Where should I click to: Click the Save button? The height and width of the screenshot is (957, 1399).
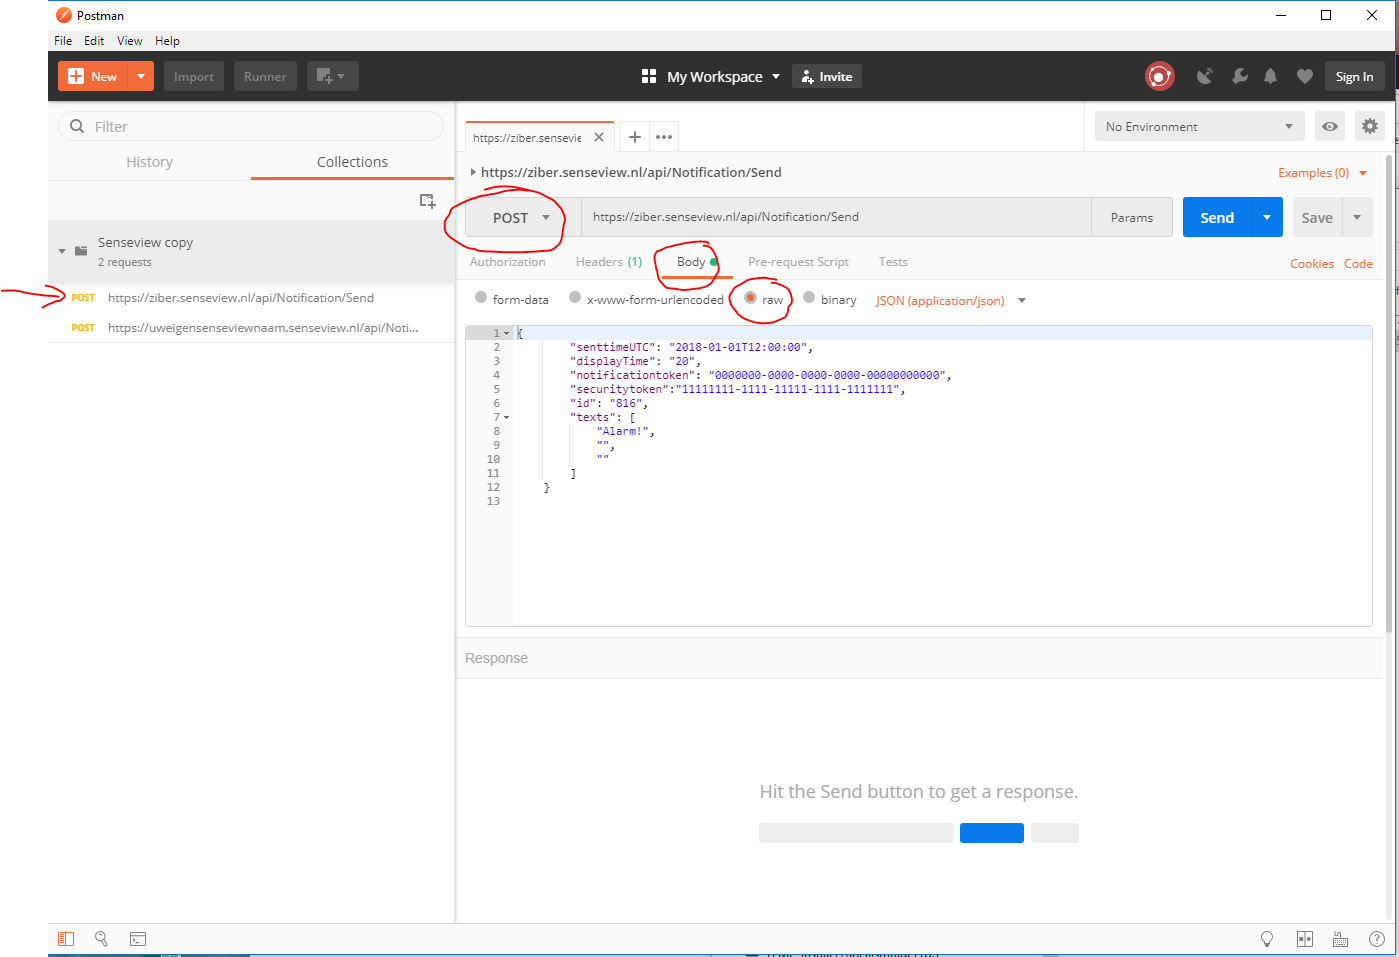point(1317,217)
